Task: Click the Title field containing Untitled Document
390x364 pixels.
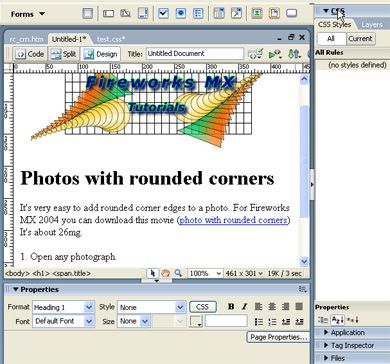Action: tap(195, 54)
